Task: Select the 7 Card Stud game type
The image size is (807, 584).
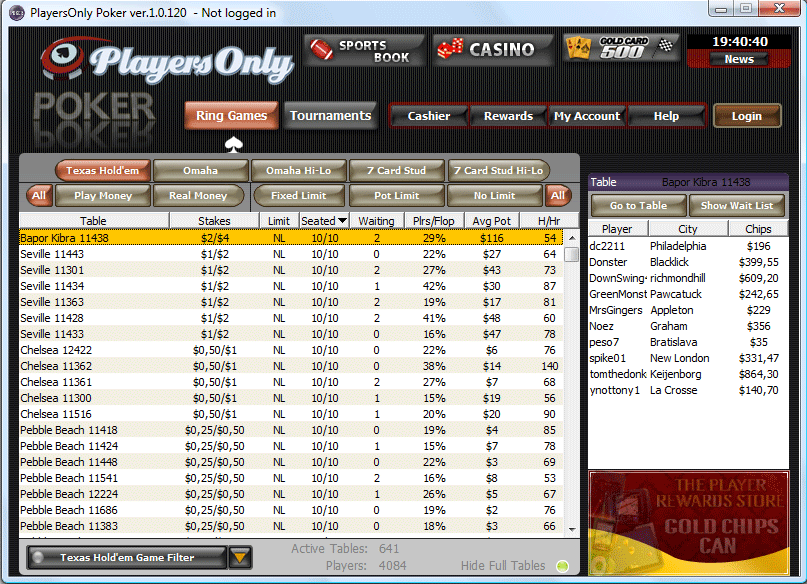Action: pyautogui.click(x=396, y=170)
